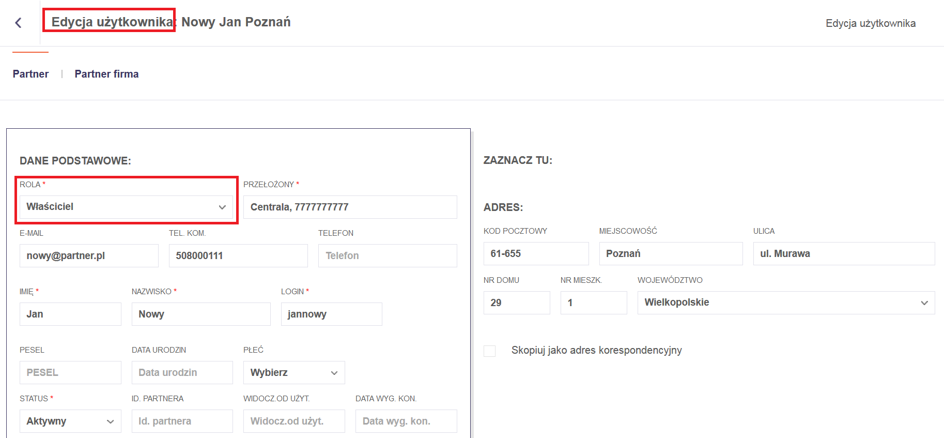
Task: Select the Imię field with Jan
Action: [66, 314]
